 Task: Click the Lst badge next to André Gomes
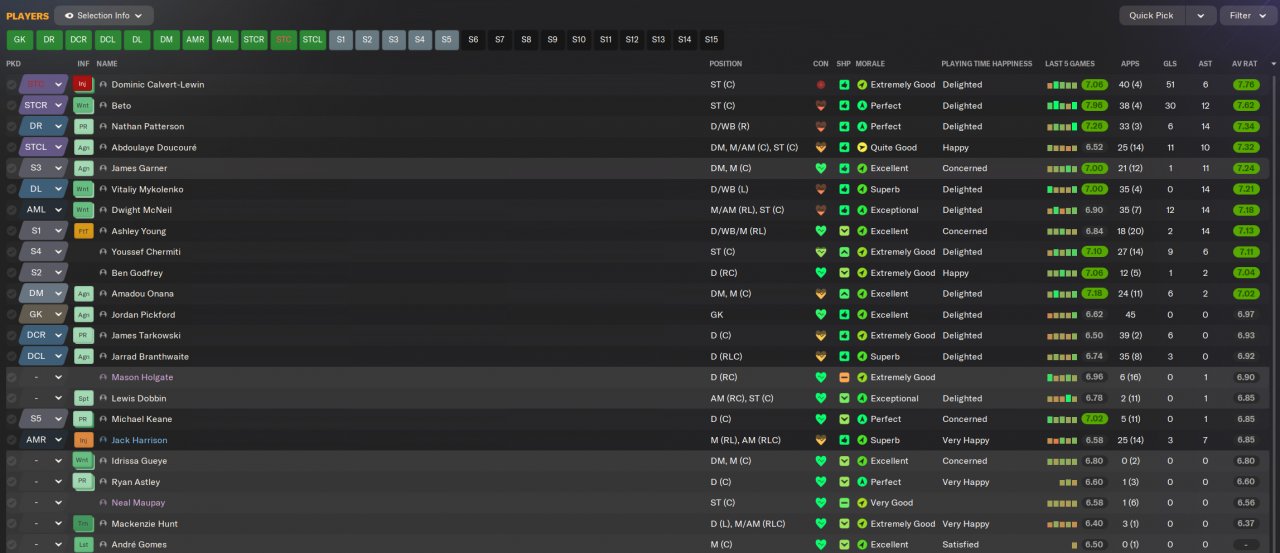click(84, 545)
